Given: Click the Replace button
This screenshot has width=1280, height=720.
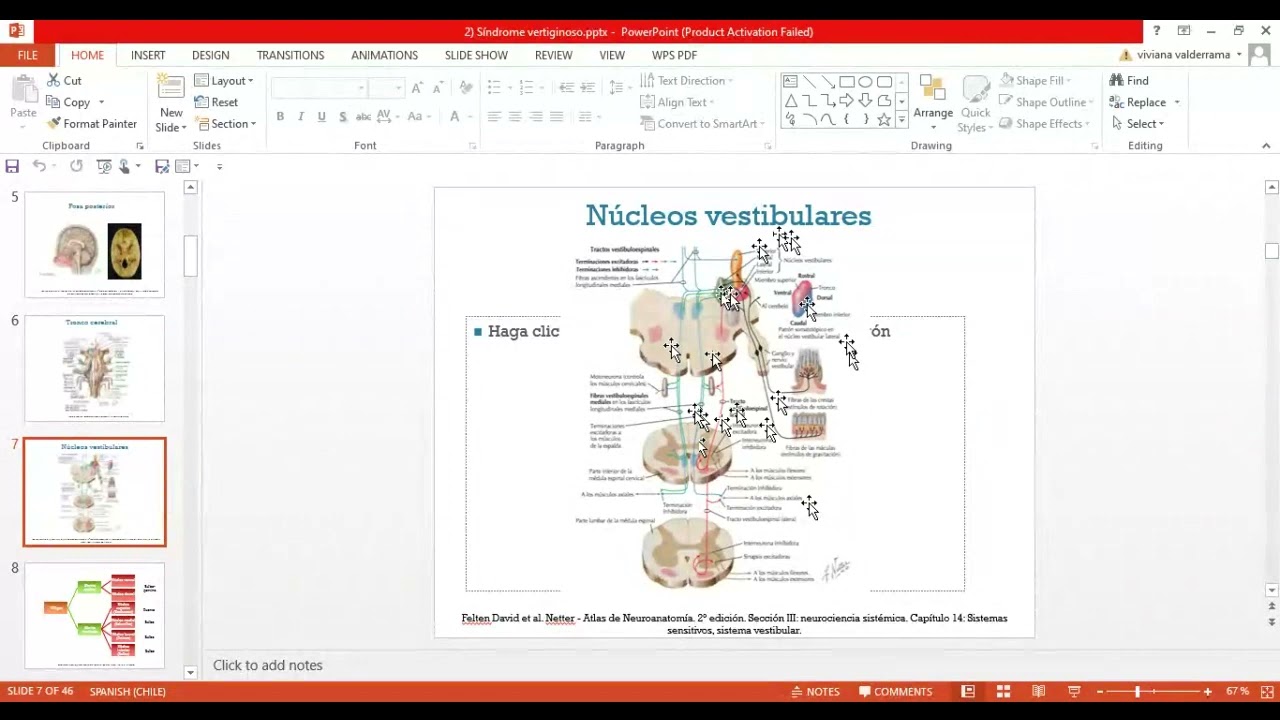Looking at the screenshot, I should [x=1144, y=102].
